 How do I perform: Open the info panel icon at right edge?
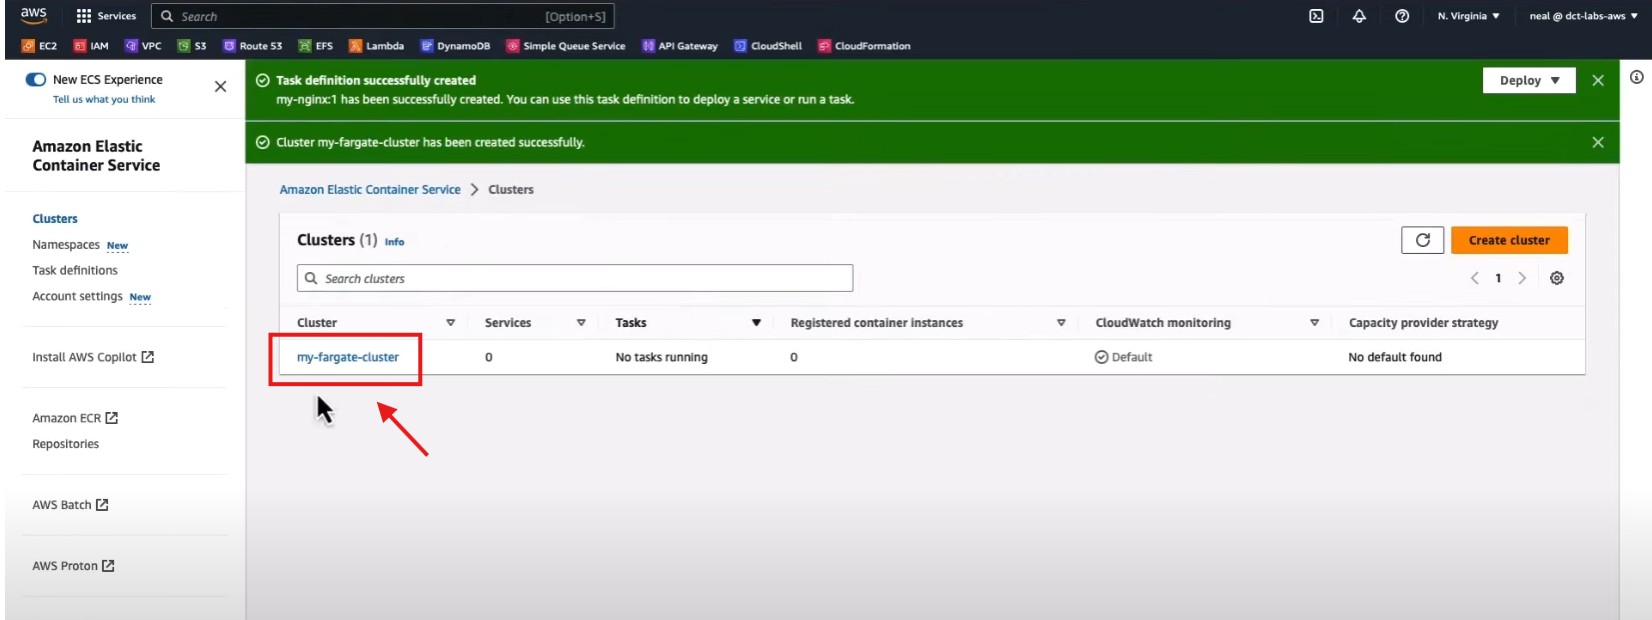[x=1636, y=78]
